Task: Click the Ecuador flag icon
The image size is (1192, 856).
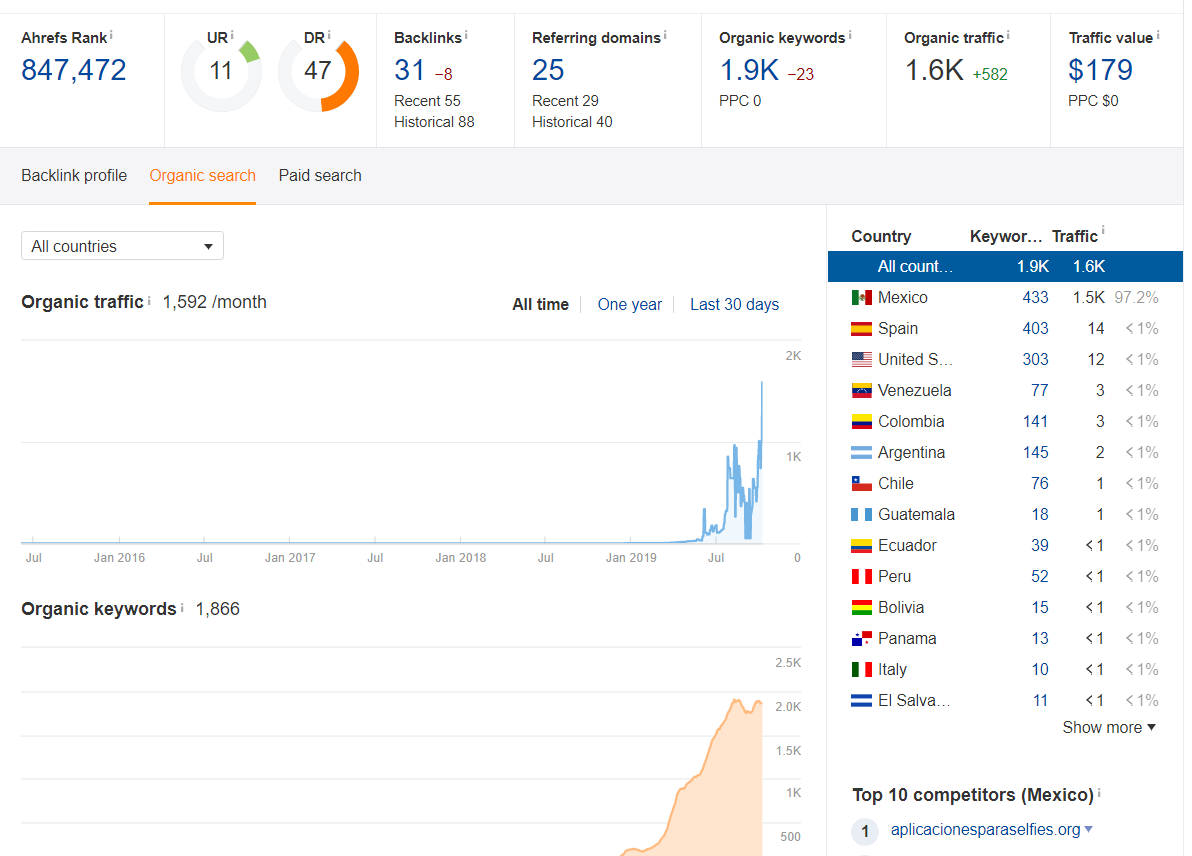Action: coord(861,545)
